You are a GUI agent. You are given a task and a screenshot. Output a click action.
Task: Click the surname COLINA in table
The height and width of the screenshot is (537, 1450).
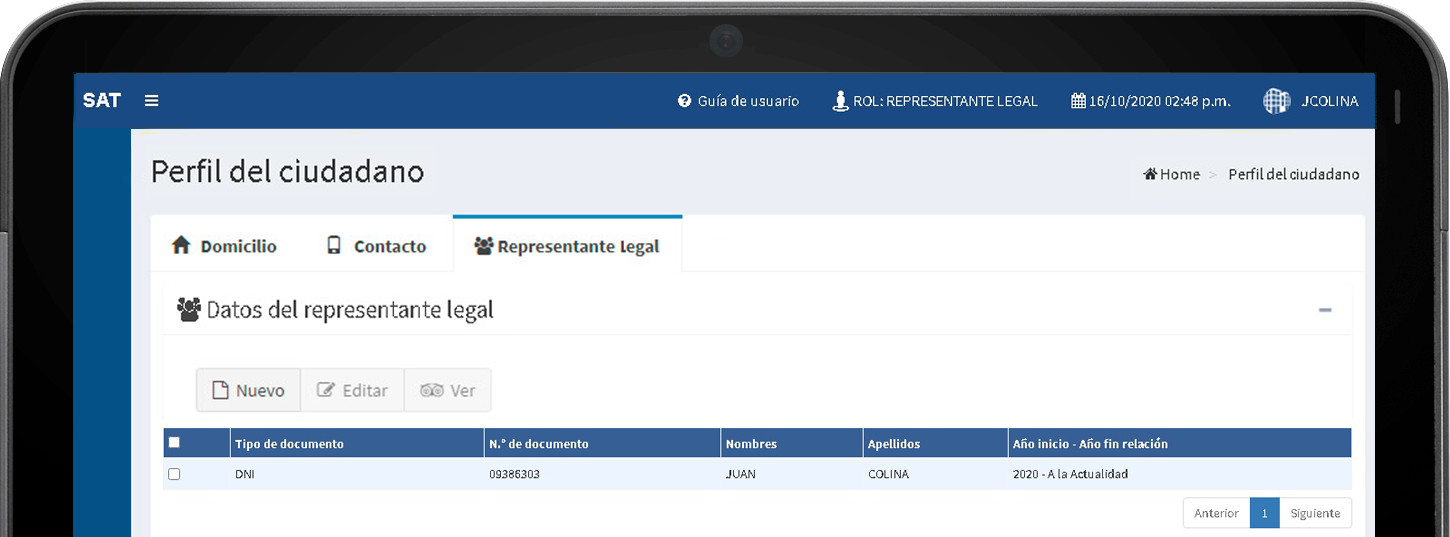tap(889, 474)
